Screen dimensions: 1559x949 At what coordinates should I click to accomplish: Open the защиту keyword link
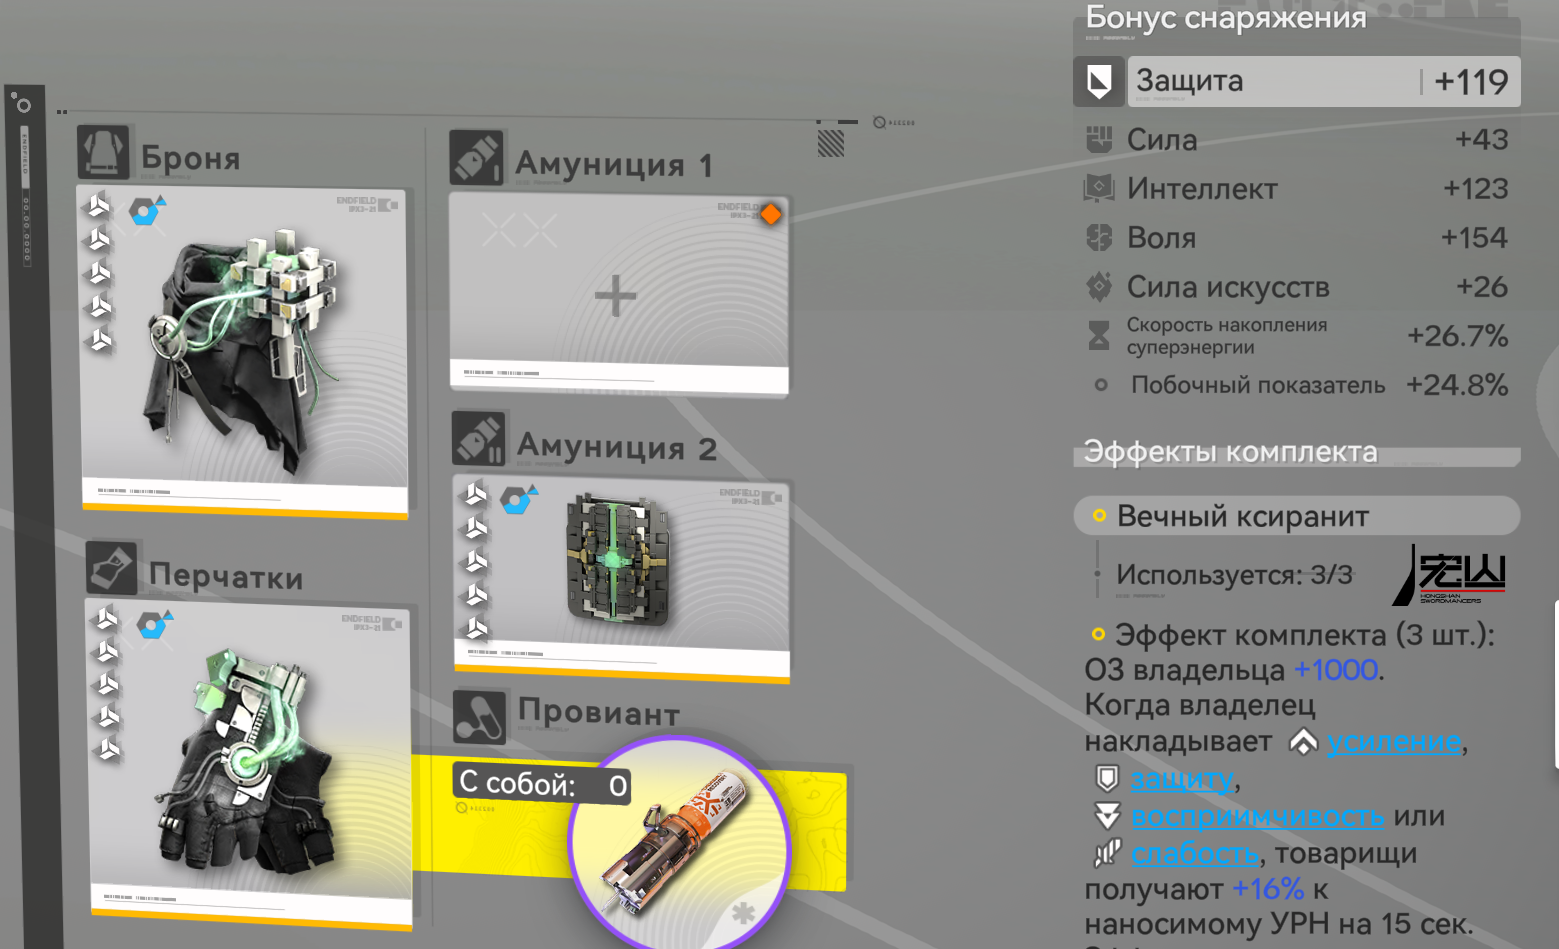(x=1183, y=778)
